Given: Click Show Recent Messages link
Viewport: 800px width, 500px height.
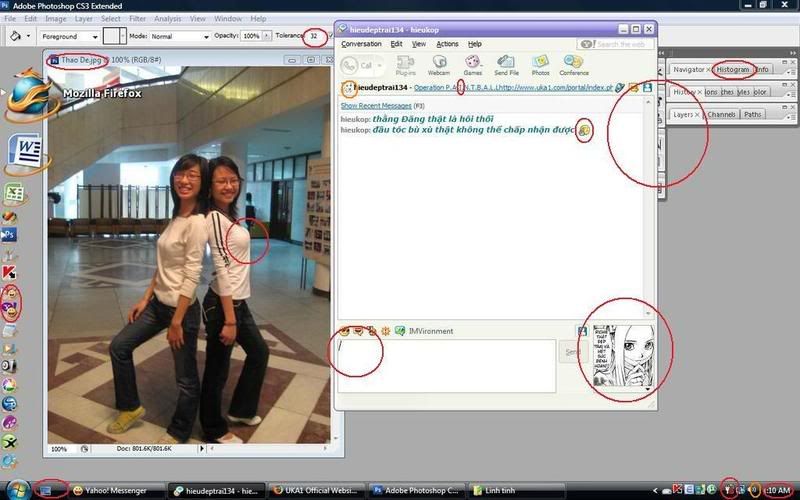Looking at the screenshot, I should (376, 106).
